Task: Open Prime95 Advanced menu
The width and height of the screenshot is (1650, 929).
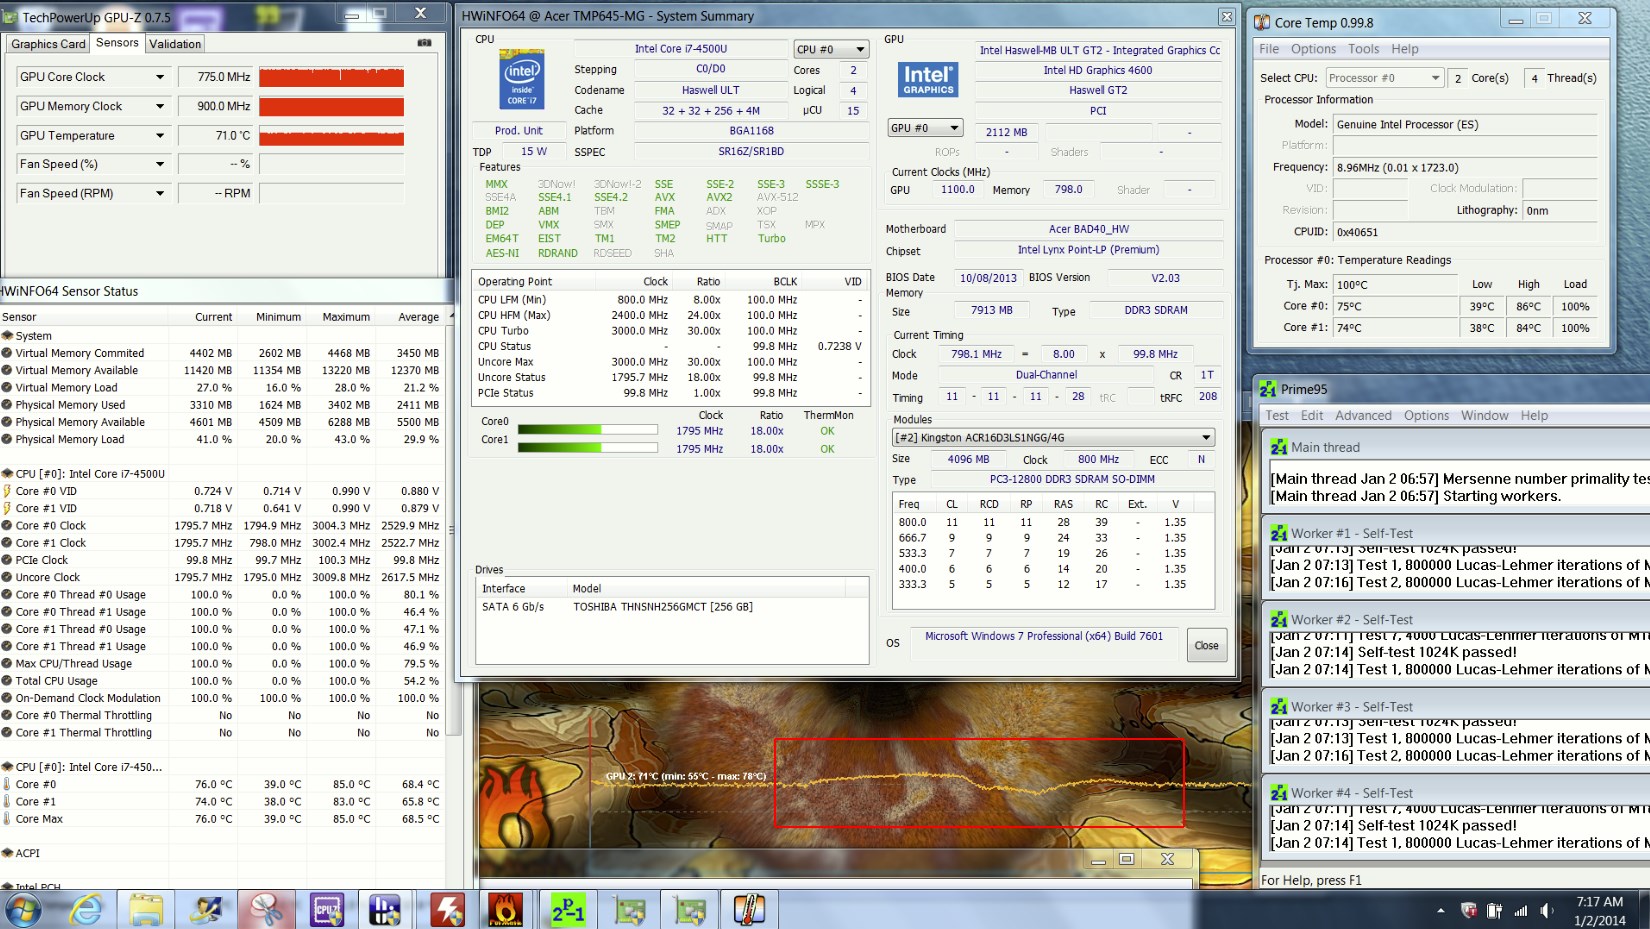Action: tap(1363, 415)
